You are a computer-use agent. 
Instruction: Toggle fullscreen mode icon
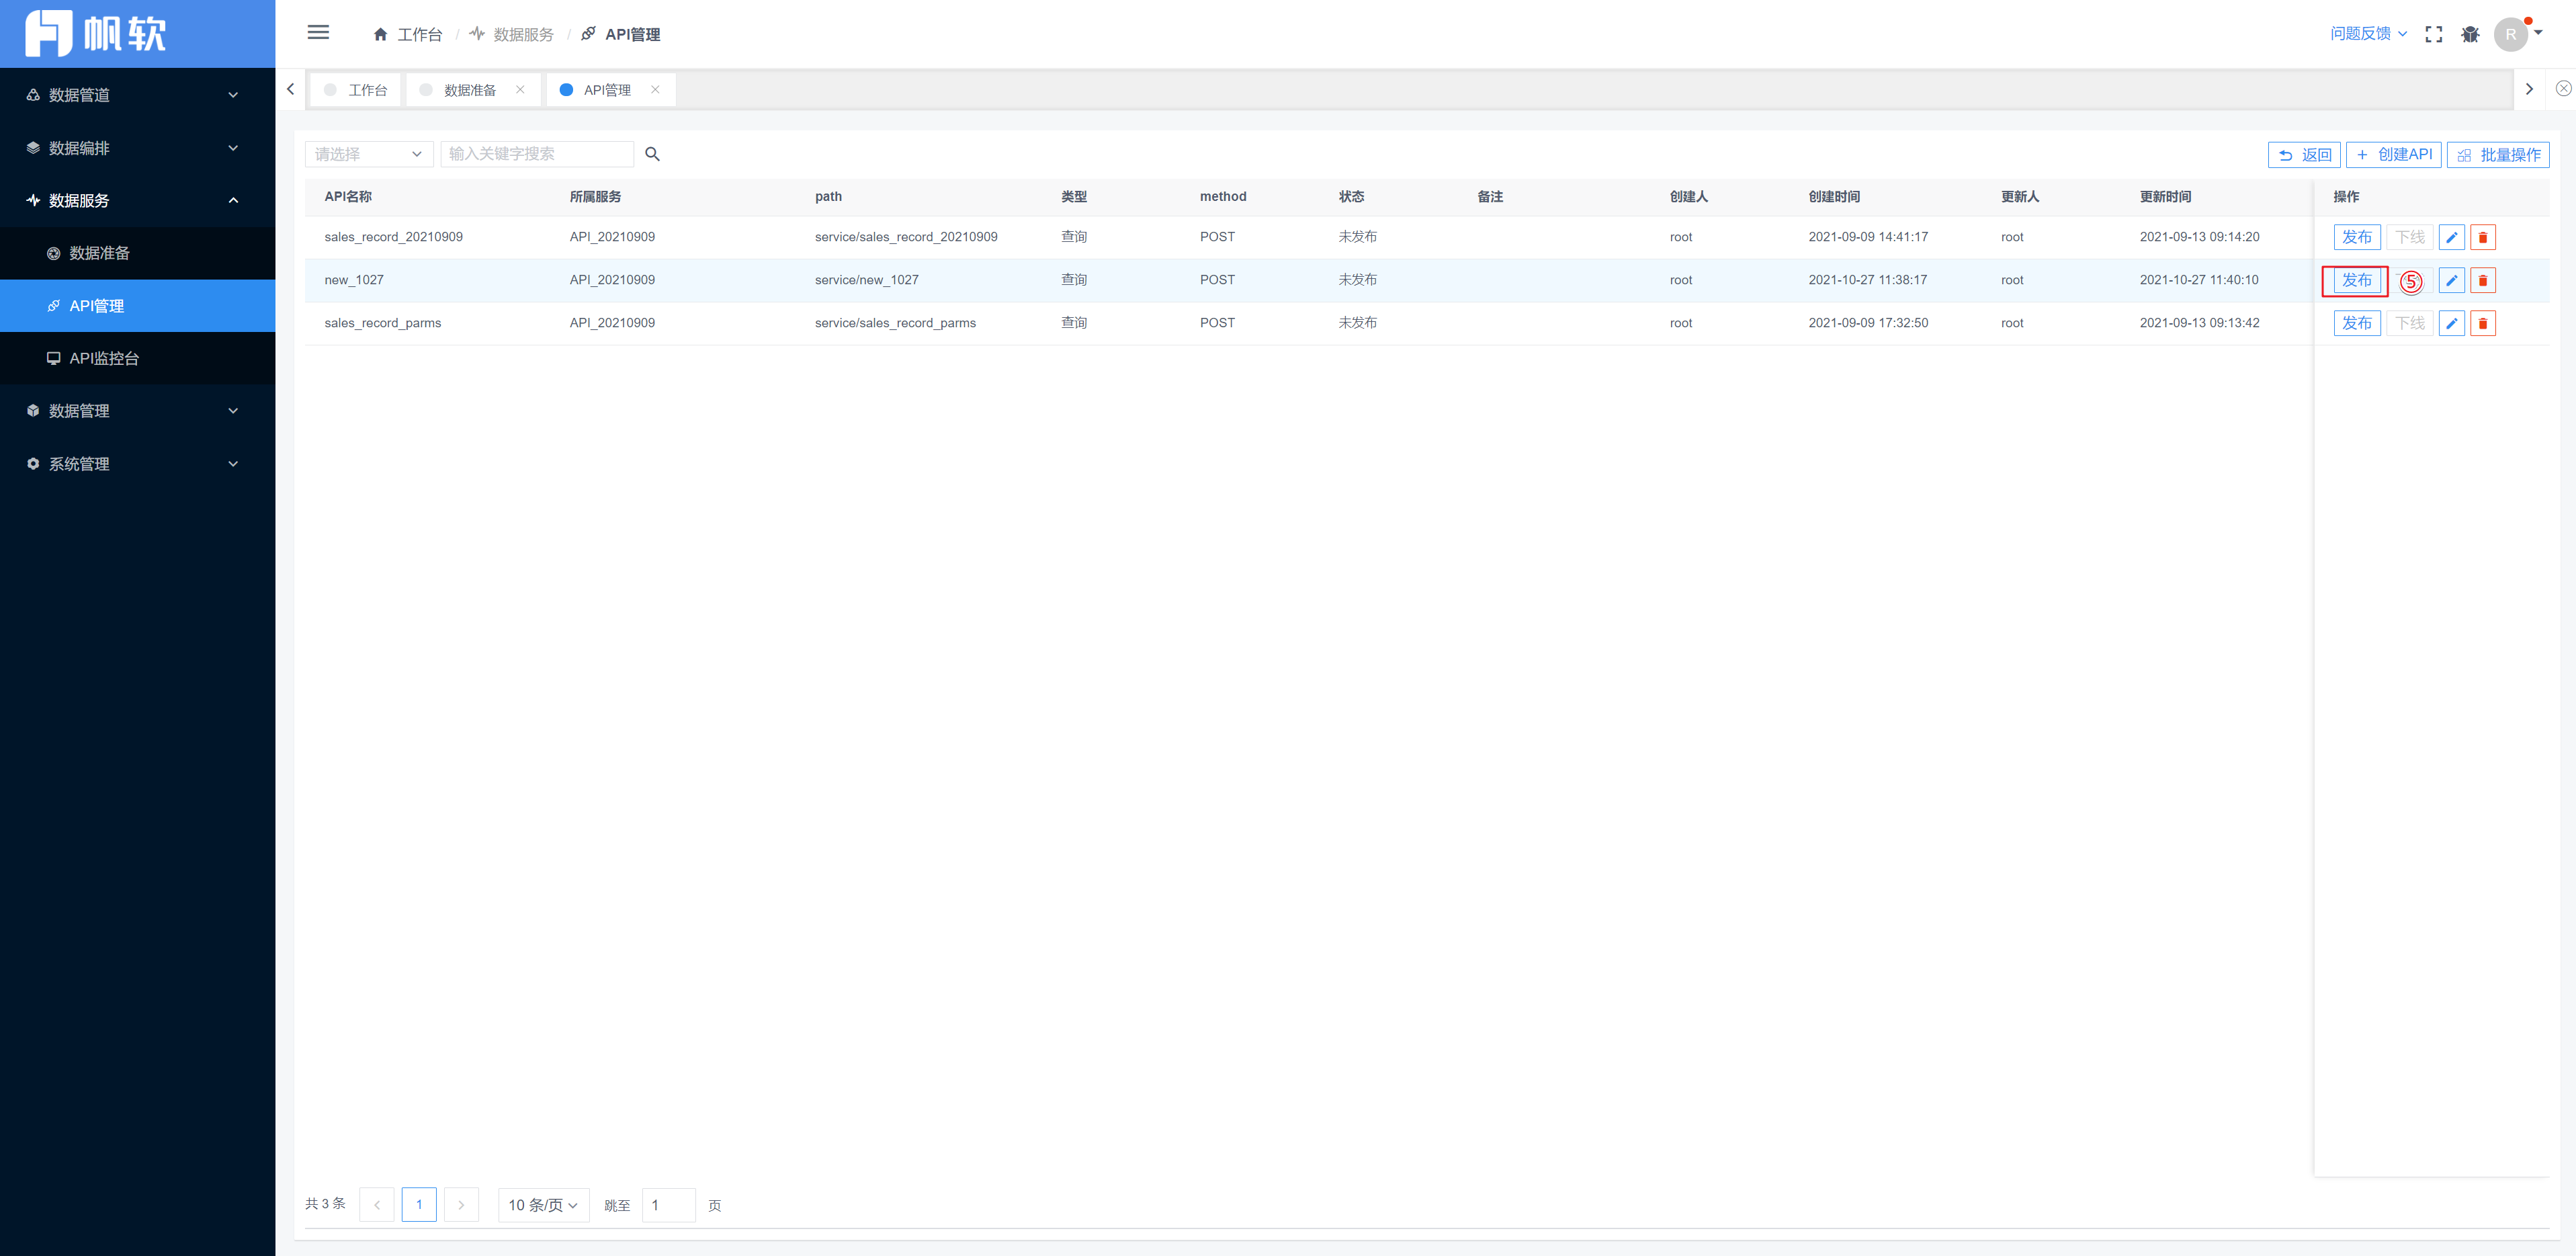(2434, 34)
